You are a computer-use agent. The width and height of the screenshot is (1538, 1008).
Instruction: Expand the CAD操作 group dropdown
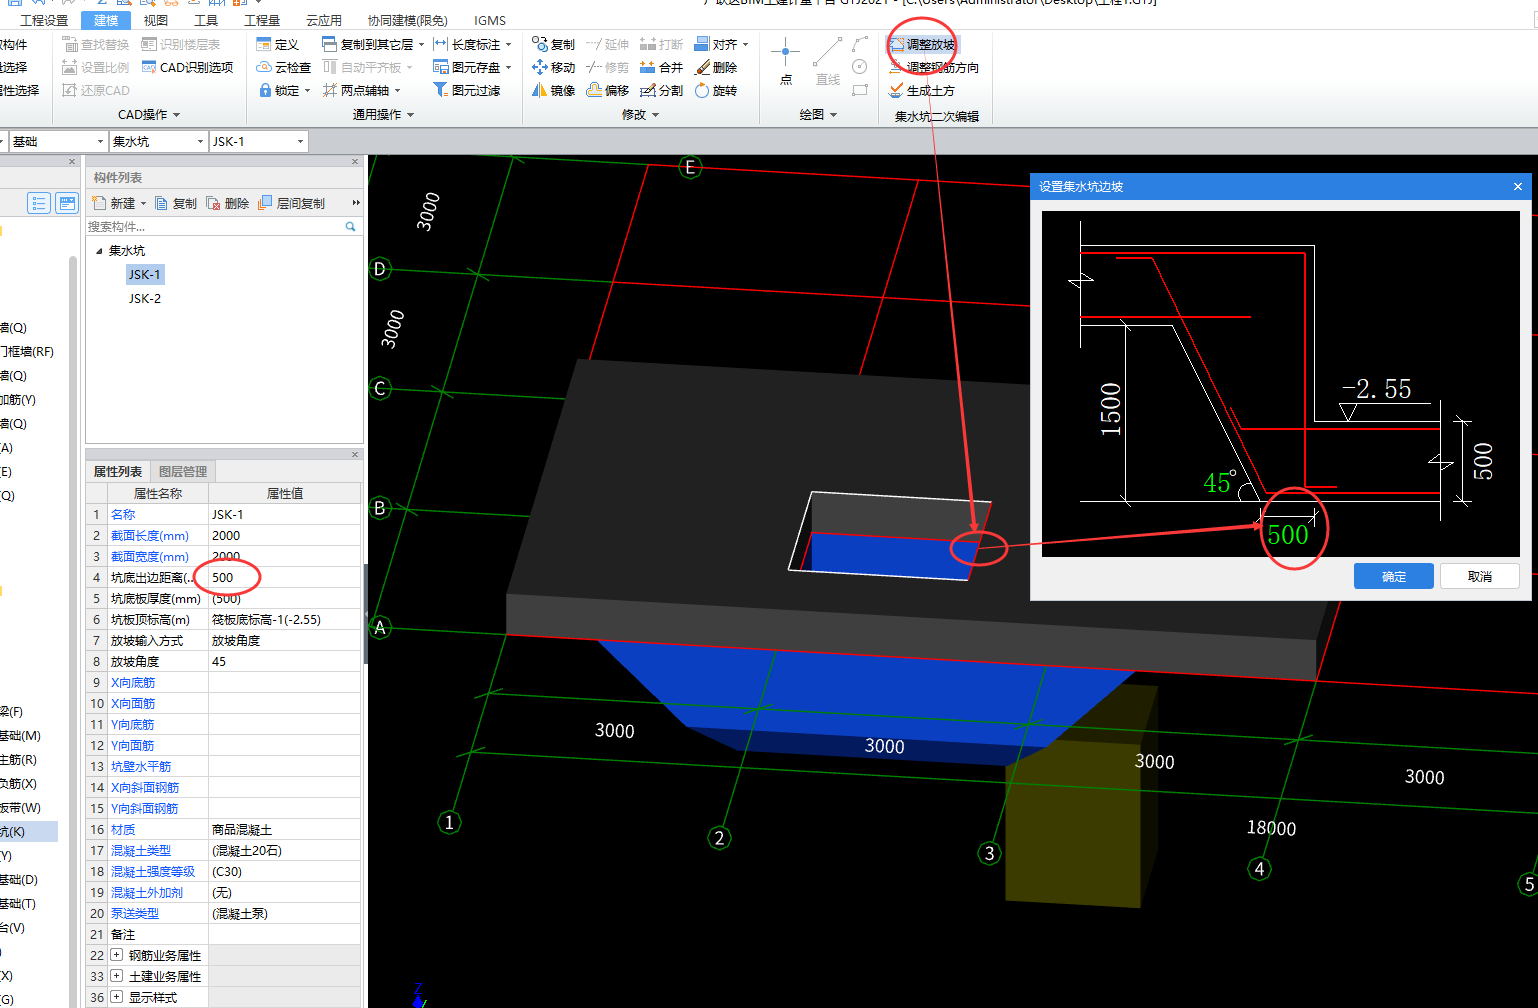[149, 115]
